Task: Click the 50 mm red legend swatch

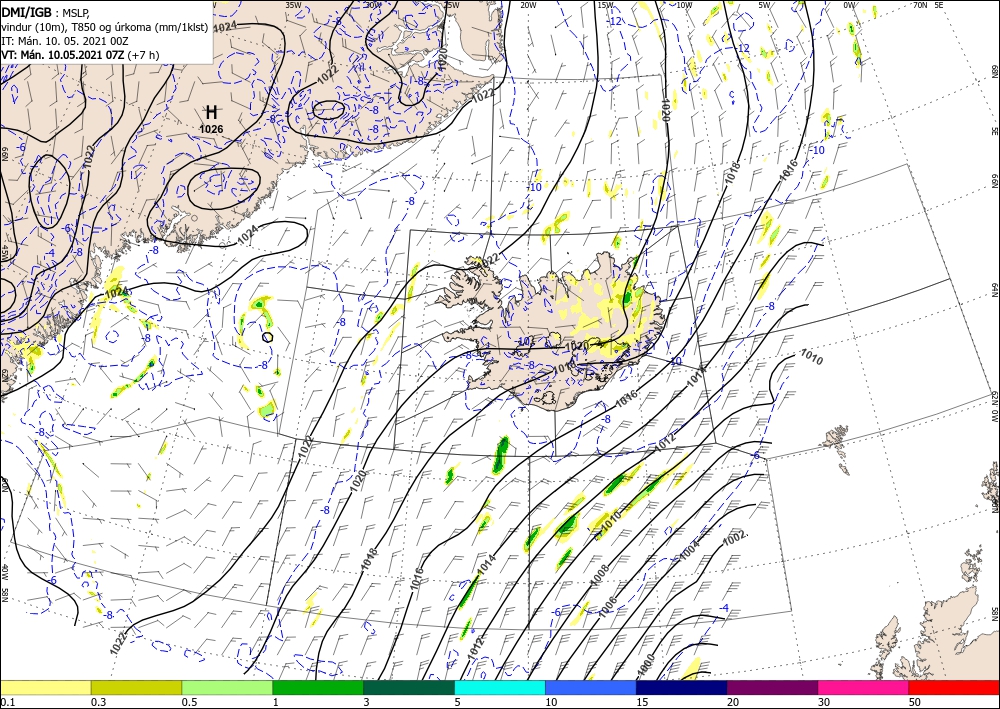Action: point(954,687)
